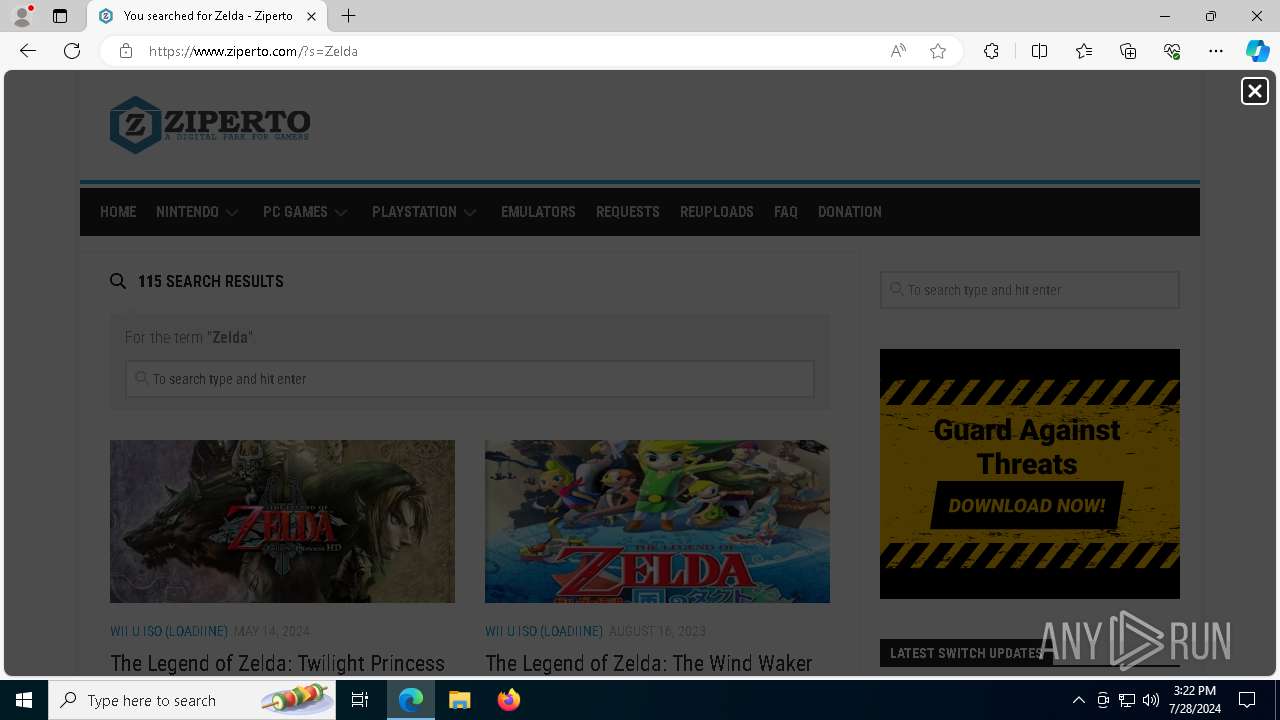Open the Collections icon
This screenshot has height=720, width=1280.
coord(1128,51)
